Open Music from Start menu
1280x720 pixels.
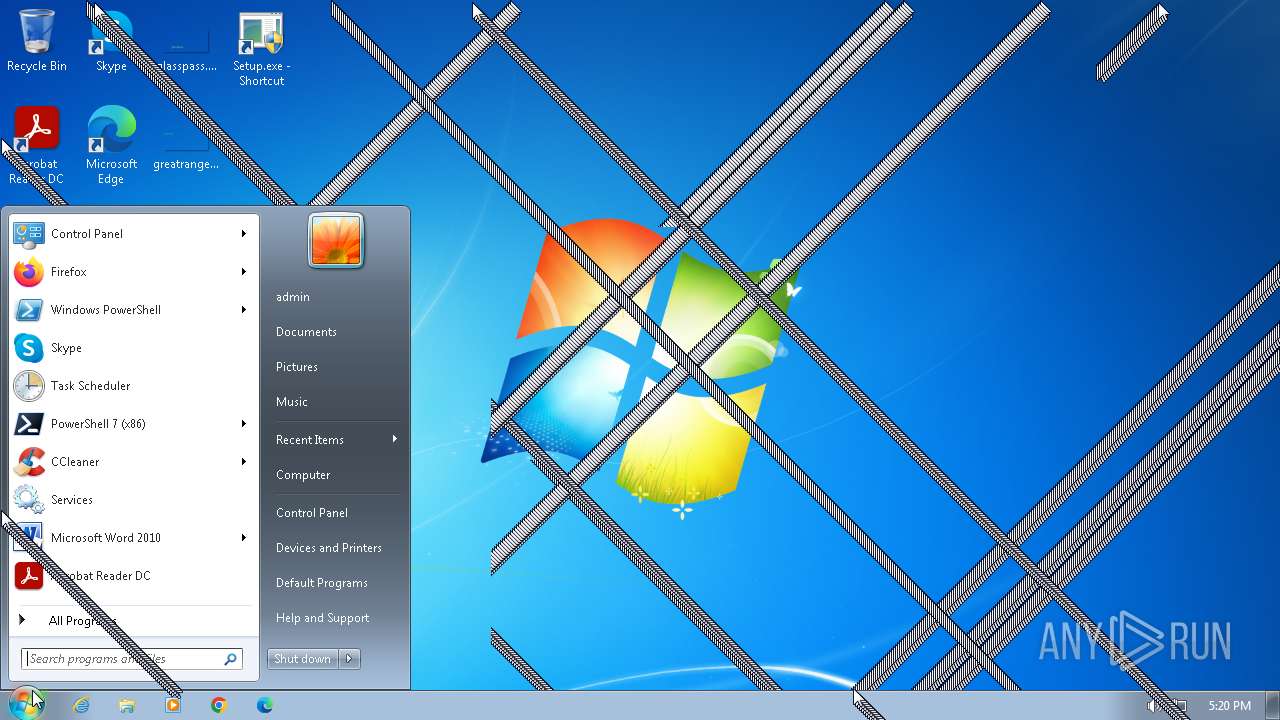point(292,402)
